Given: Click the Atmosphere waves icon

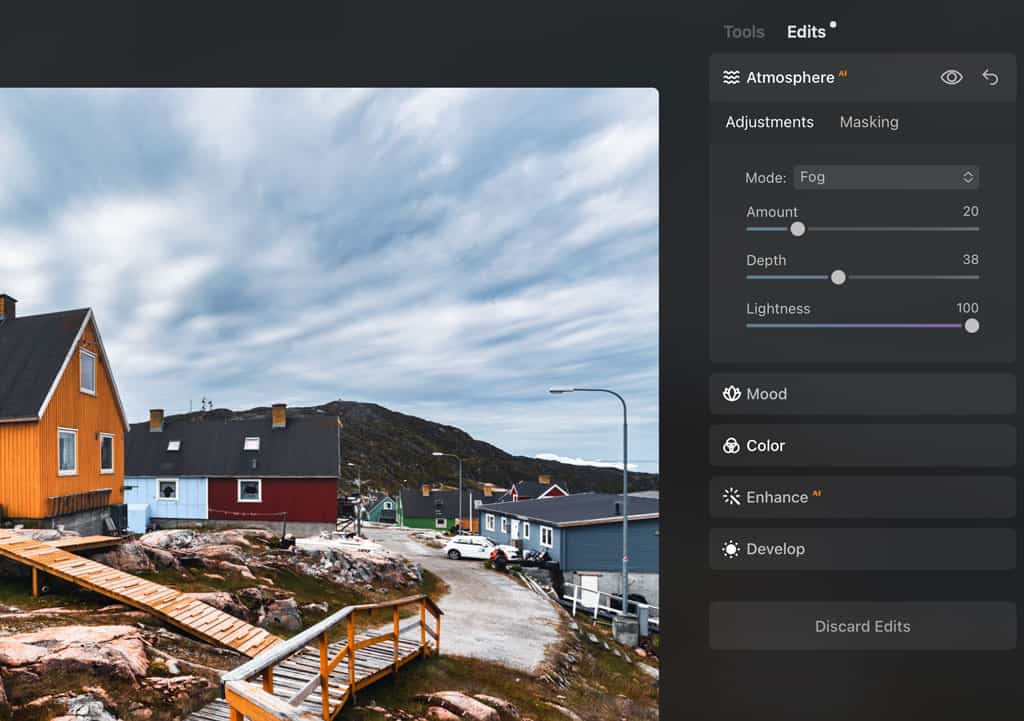Looking at the screenshot, I should 731,77.
